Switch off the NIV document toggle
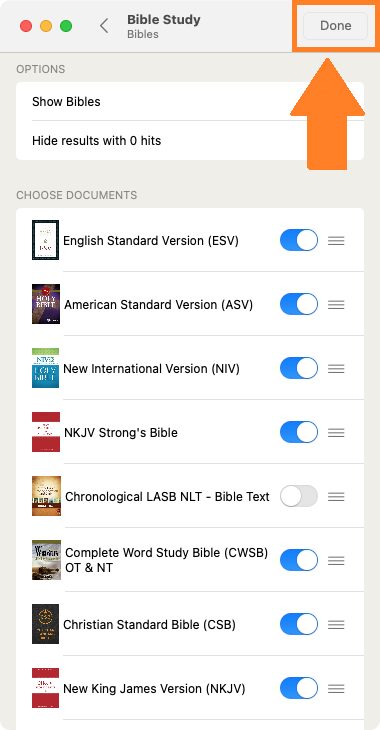380x730 pixels. click(x=299, y=368)
